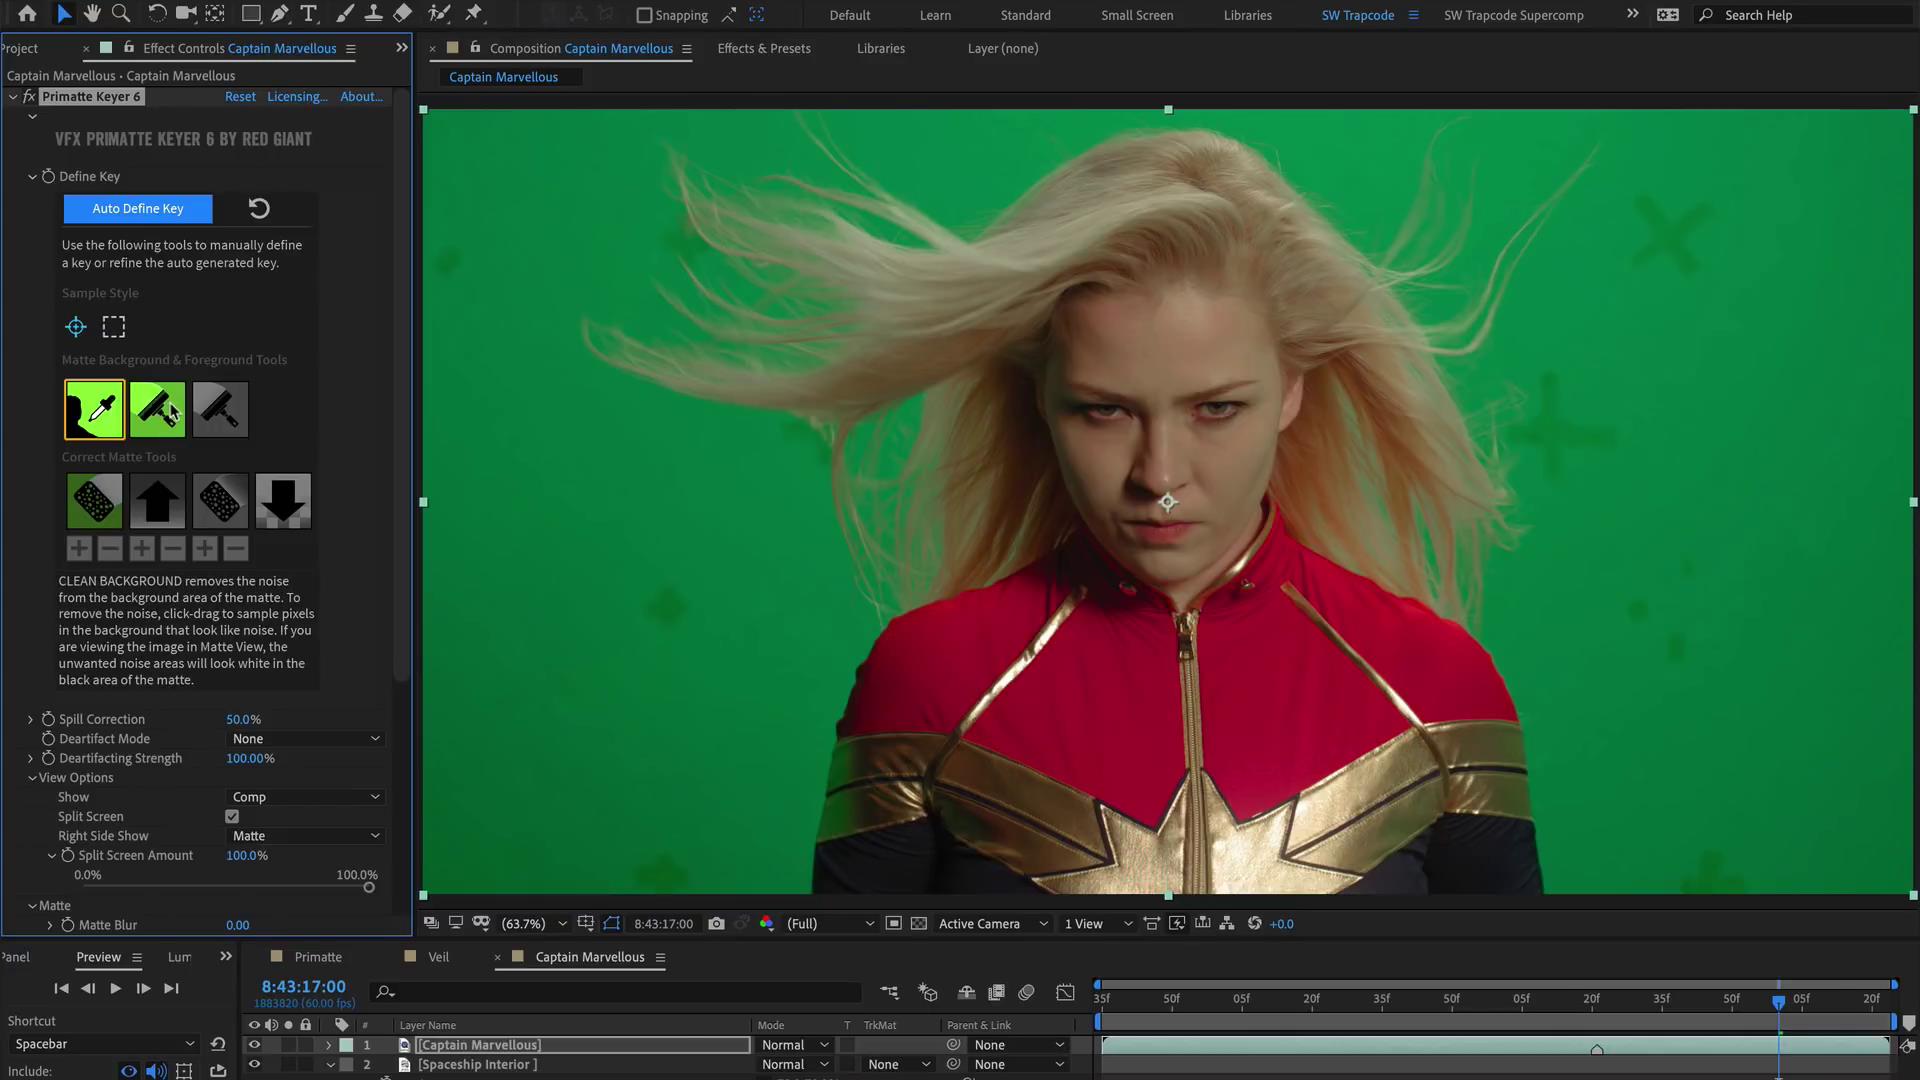Select the Hand tool
1920x1080 pixels.
tap(92, 14)
